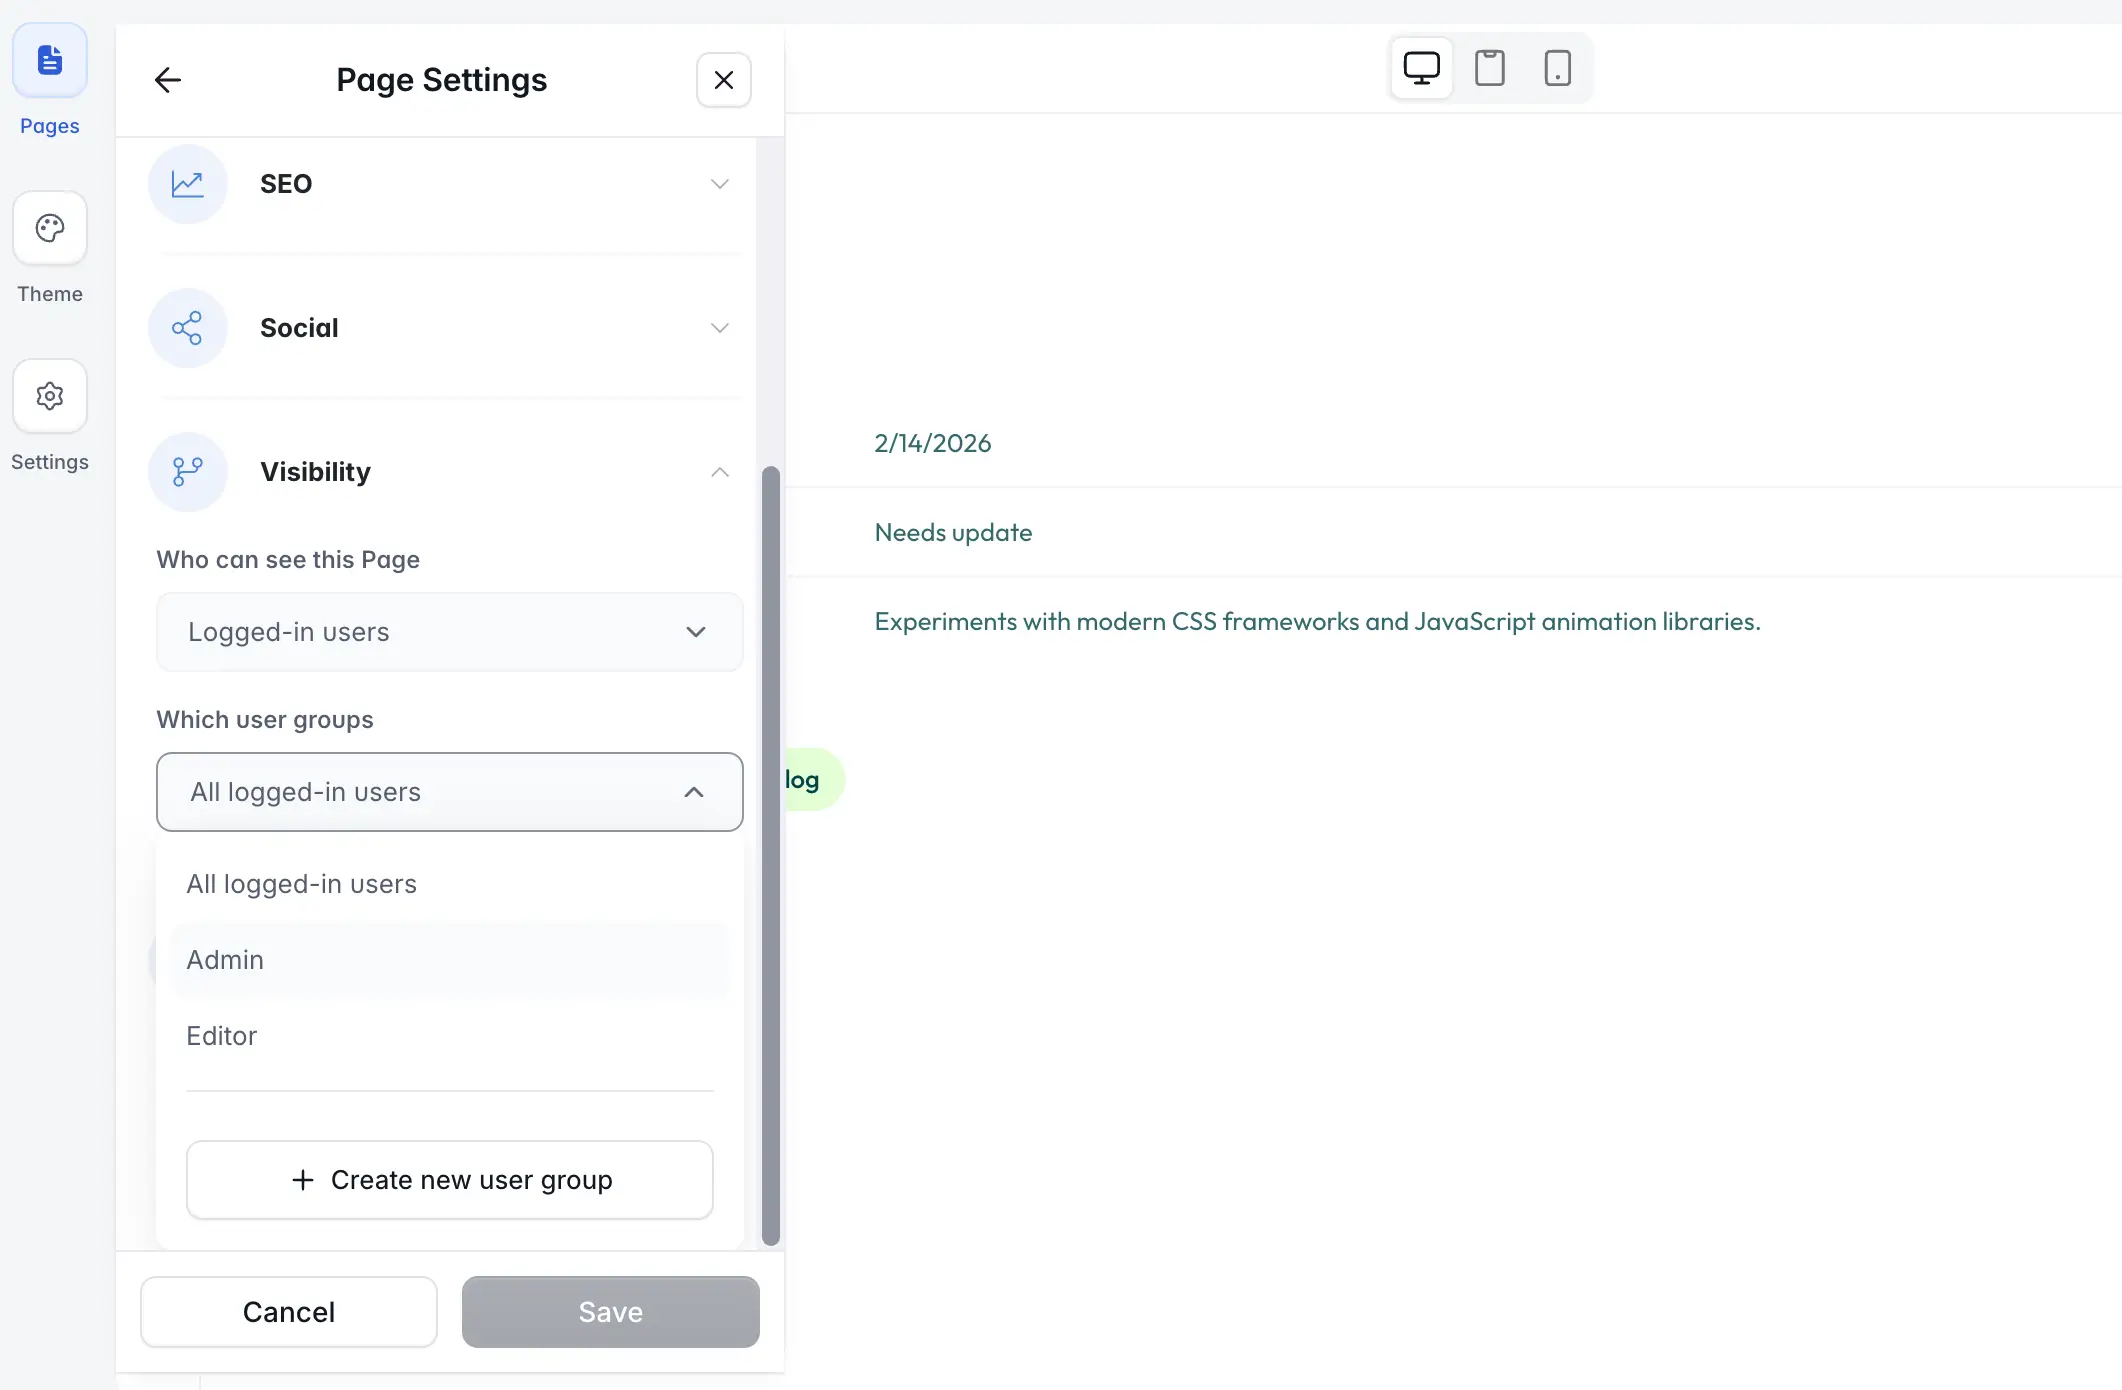Click Create new user group
Viewport: 2122px width, 1390px height.
click(x=448, y=1180)
